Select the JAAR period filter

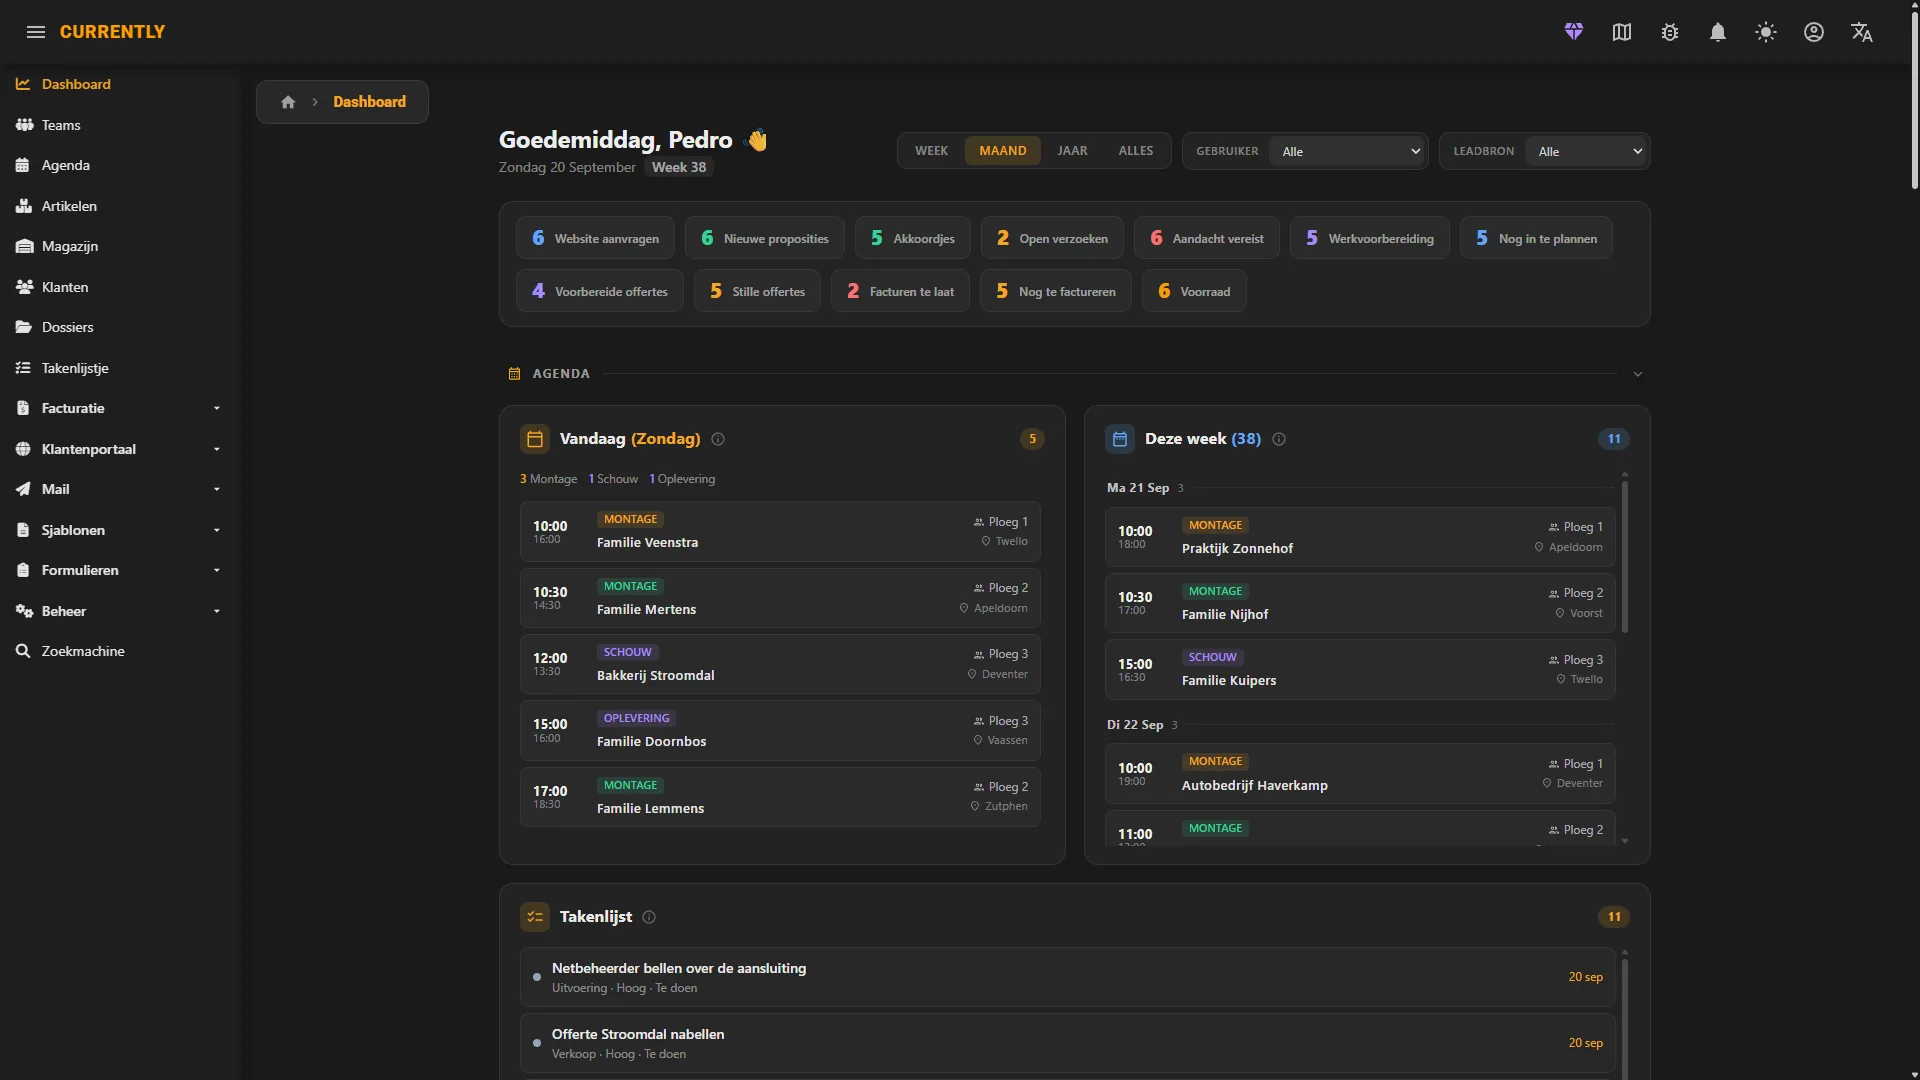1072,151
